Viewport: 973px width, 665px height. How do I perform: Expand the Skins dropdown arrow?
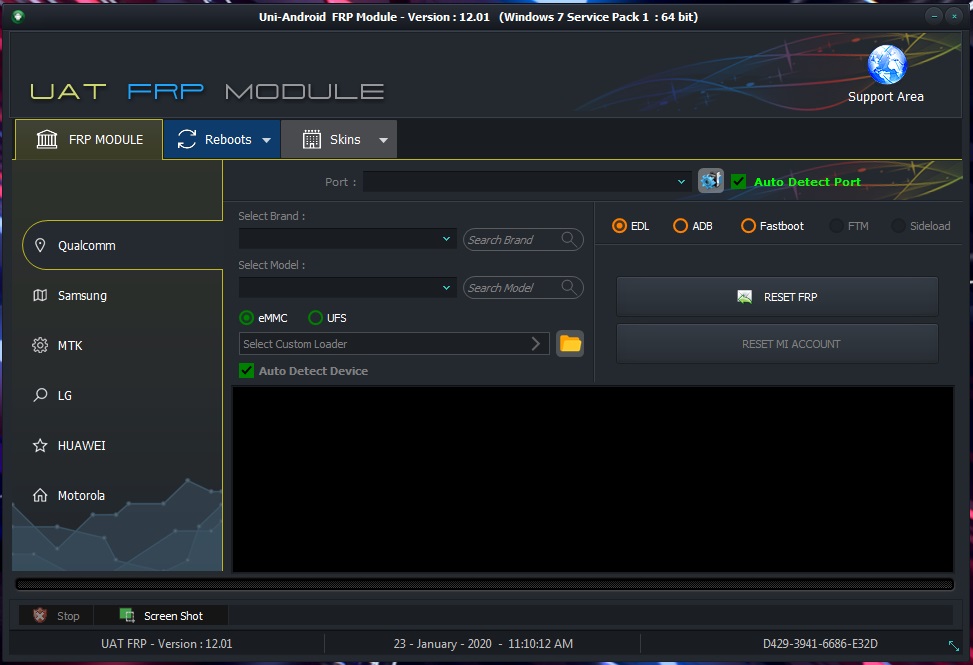383,140
